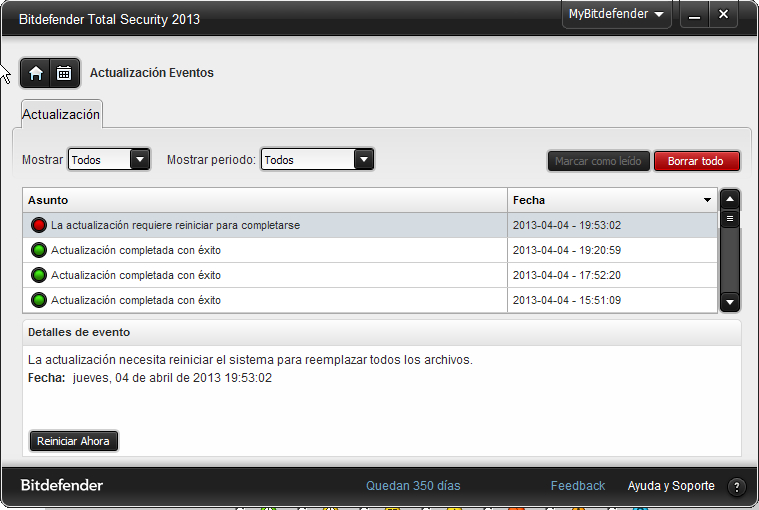Select the update event dated 19:20:59
Viewport: 759px width, 510px height.
[x=370, y=250]
